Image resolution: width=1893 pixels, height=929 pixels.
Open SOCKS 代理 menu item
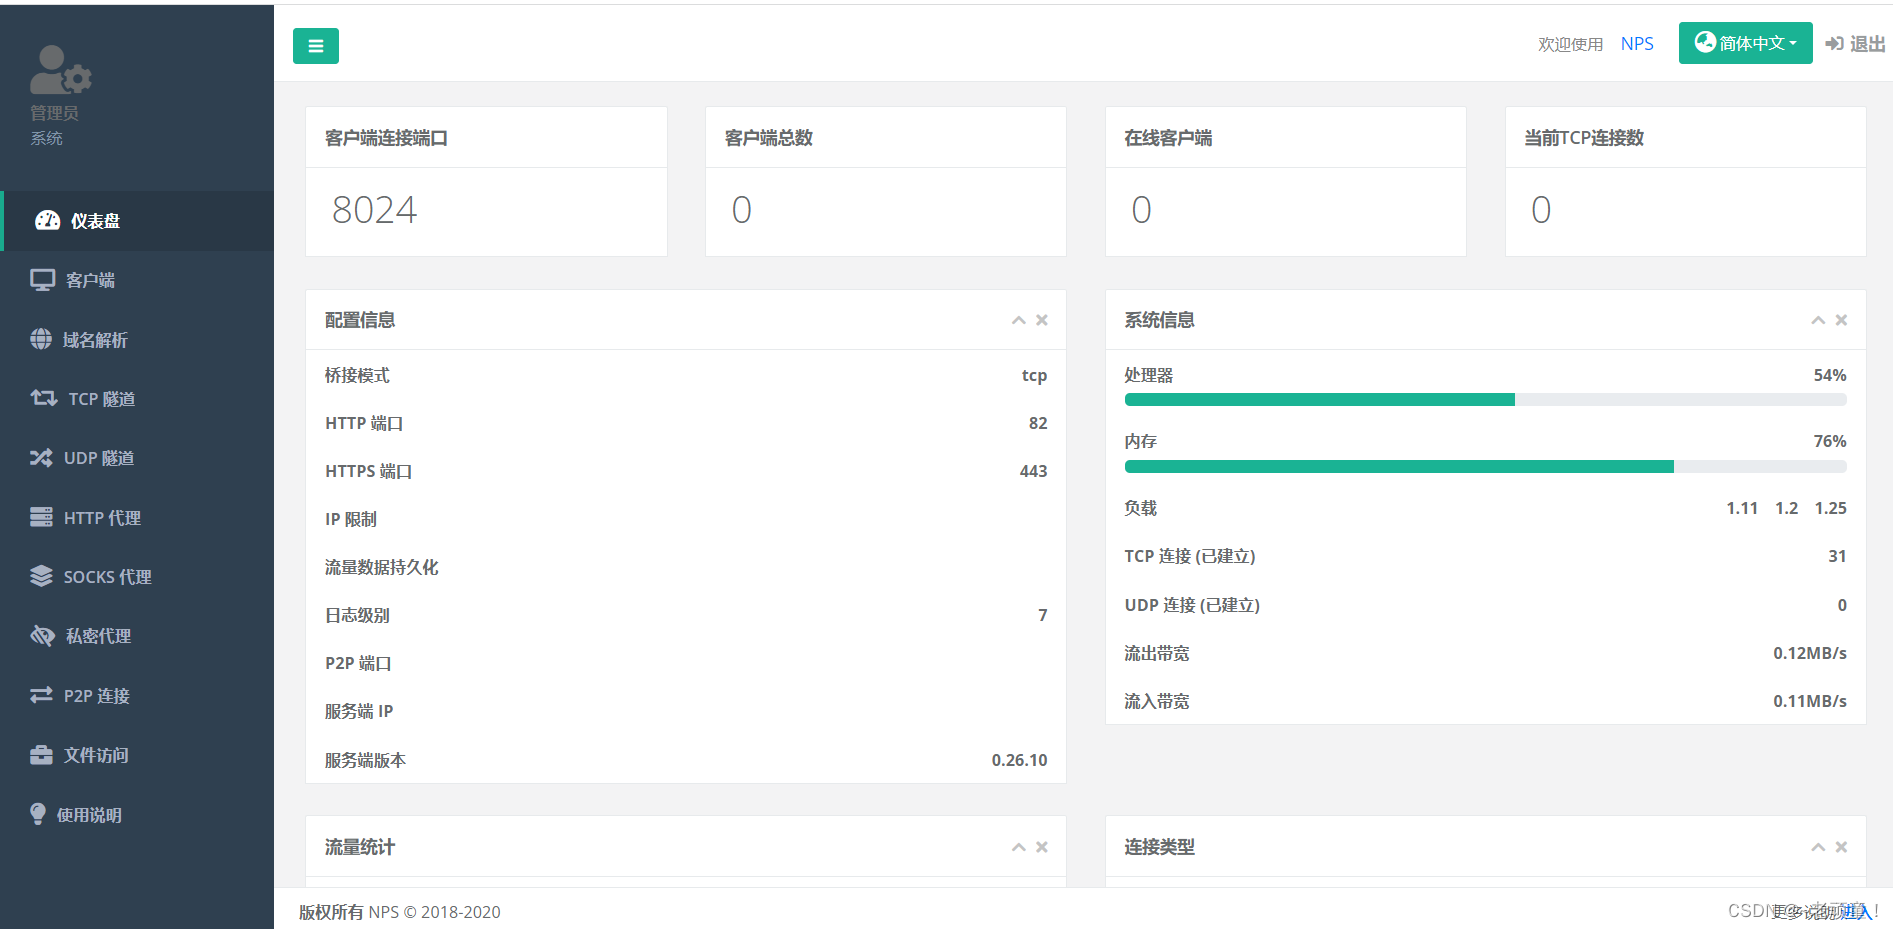(x=137, y=577)
